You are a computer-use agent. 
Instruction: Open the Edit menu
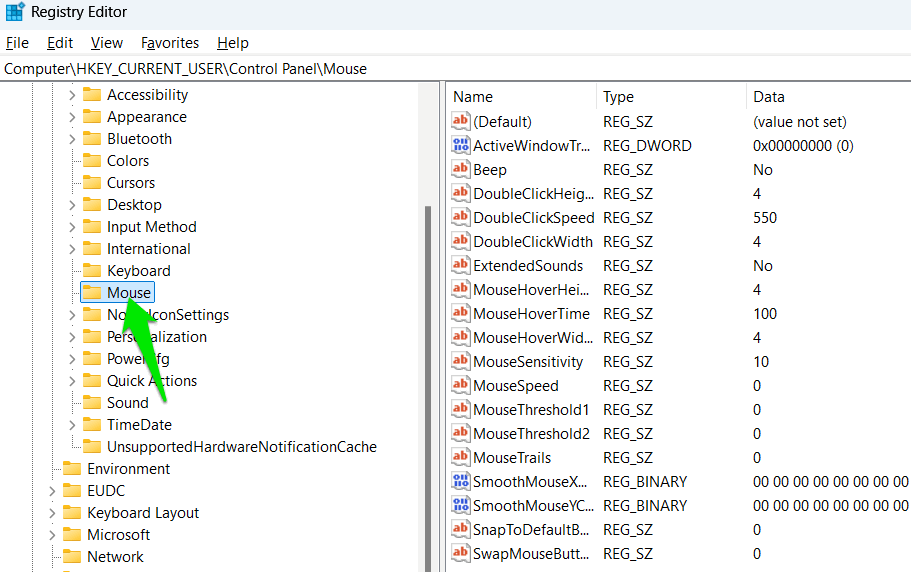(60, 43)
